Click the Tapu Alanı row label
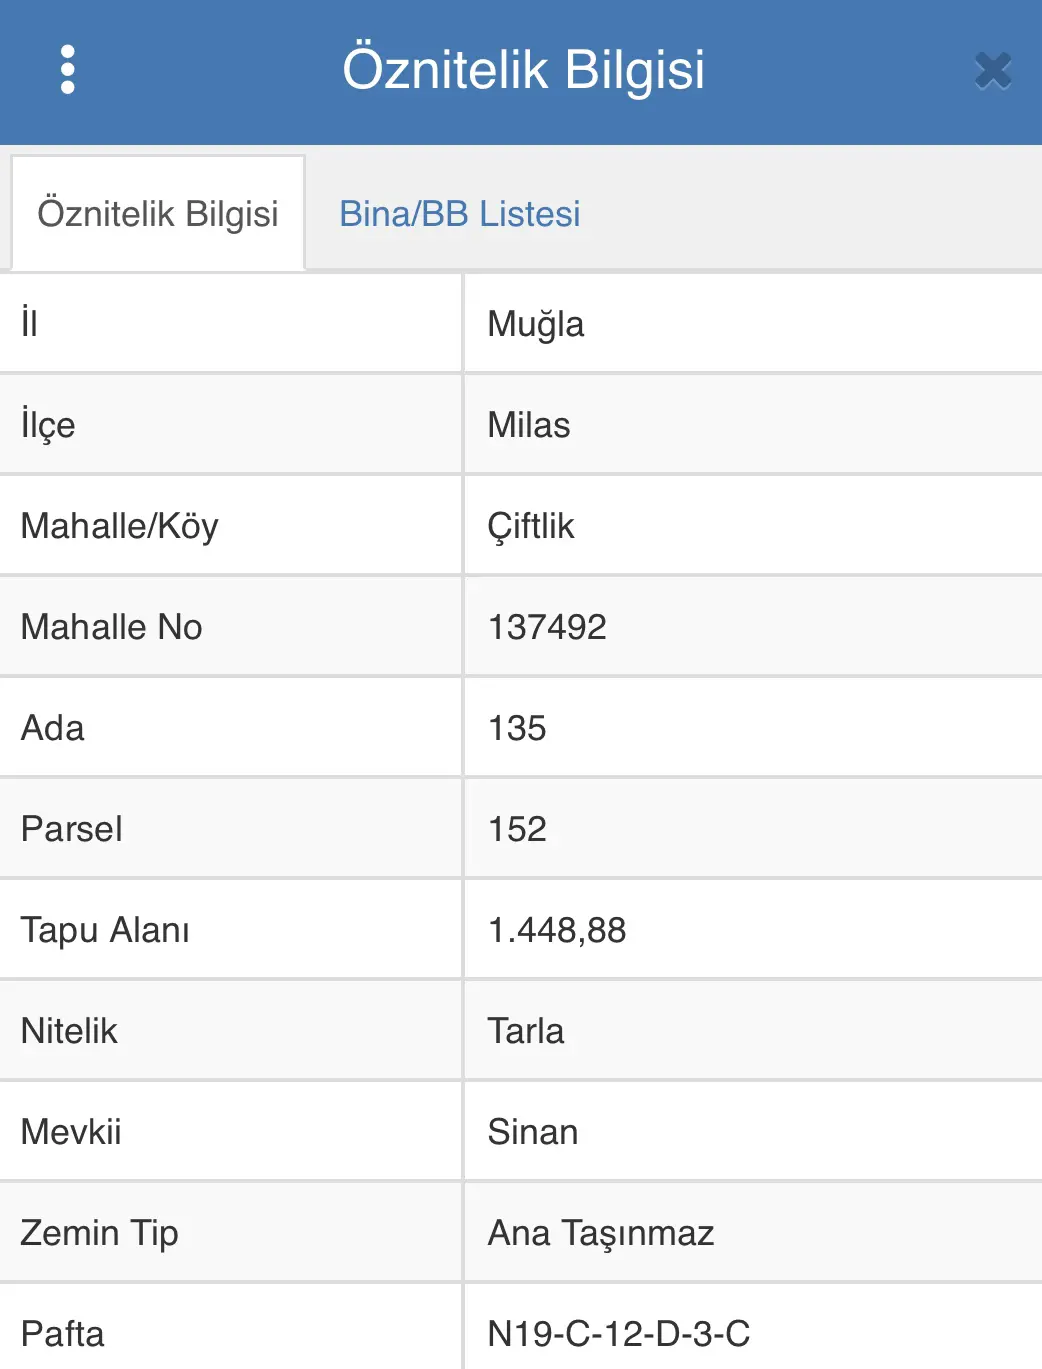This screenshot has height=1369, width=1042. [105, 930]
